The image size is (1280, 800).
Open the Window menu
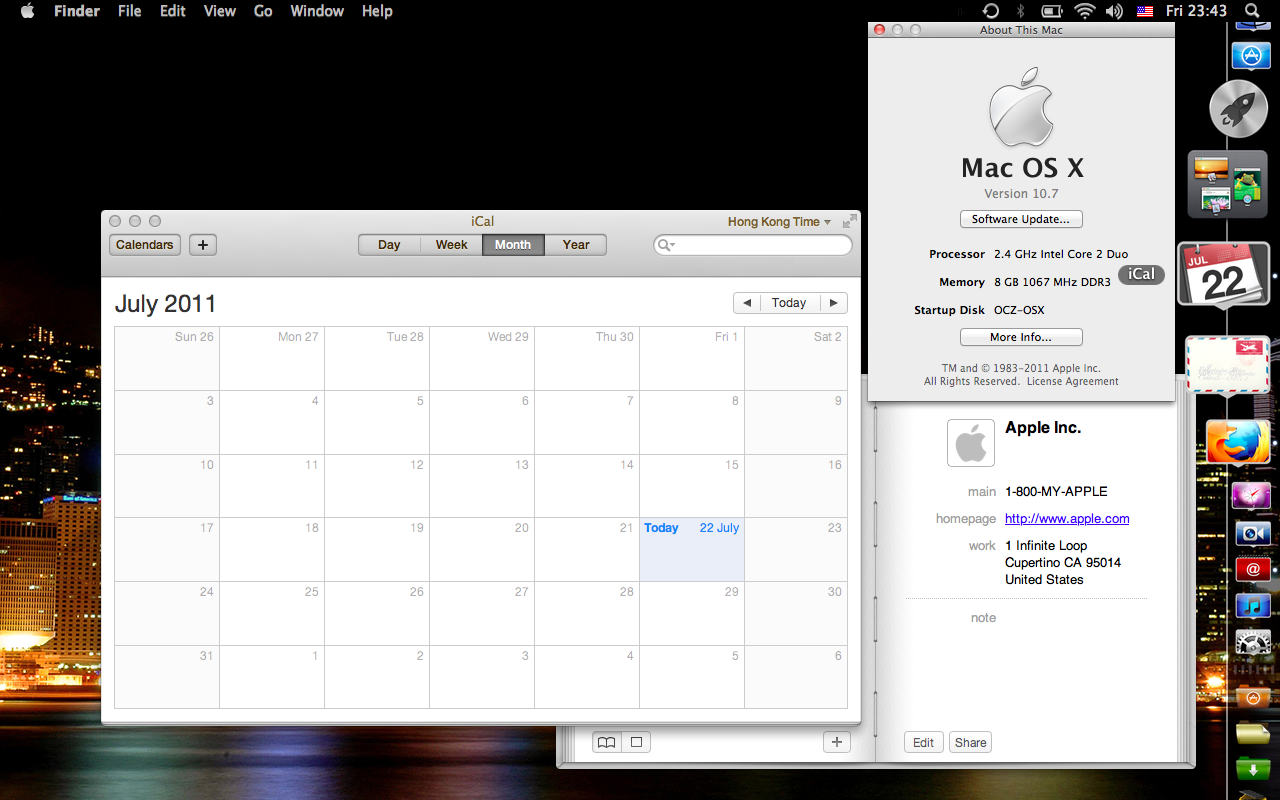pos(317,11)
